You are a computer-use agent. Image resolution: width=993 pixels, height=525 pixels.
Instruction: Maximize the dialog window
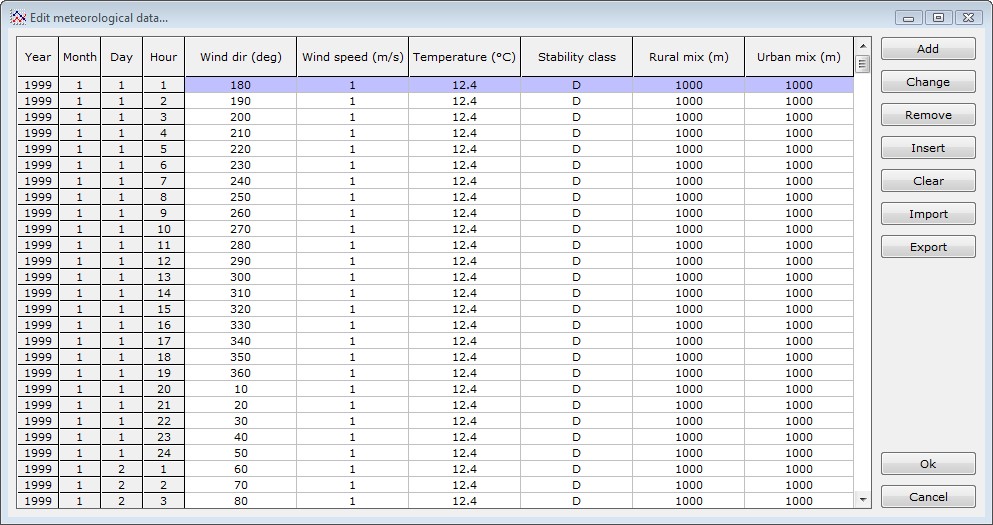(938, 17)
